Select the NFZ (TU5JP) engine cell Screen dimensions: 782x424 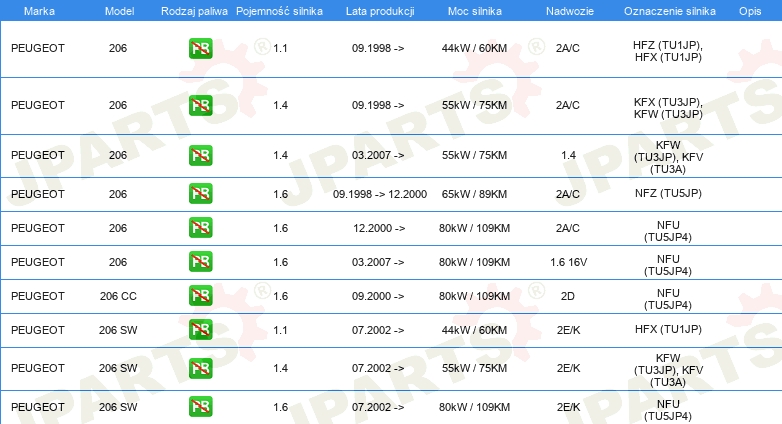pyautogui.click(x=668, y=193)
